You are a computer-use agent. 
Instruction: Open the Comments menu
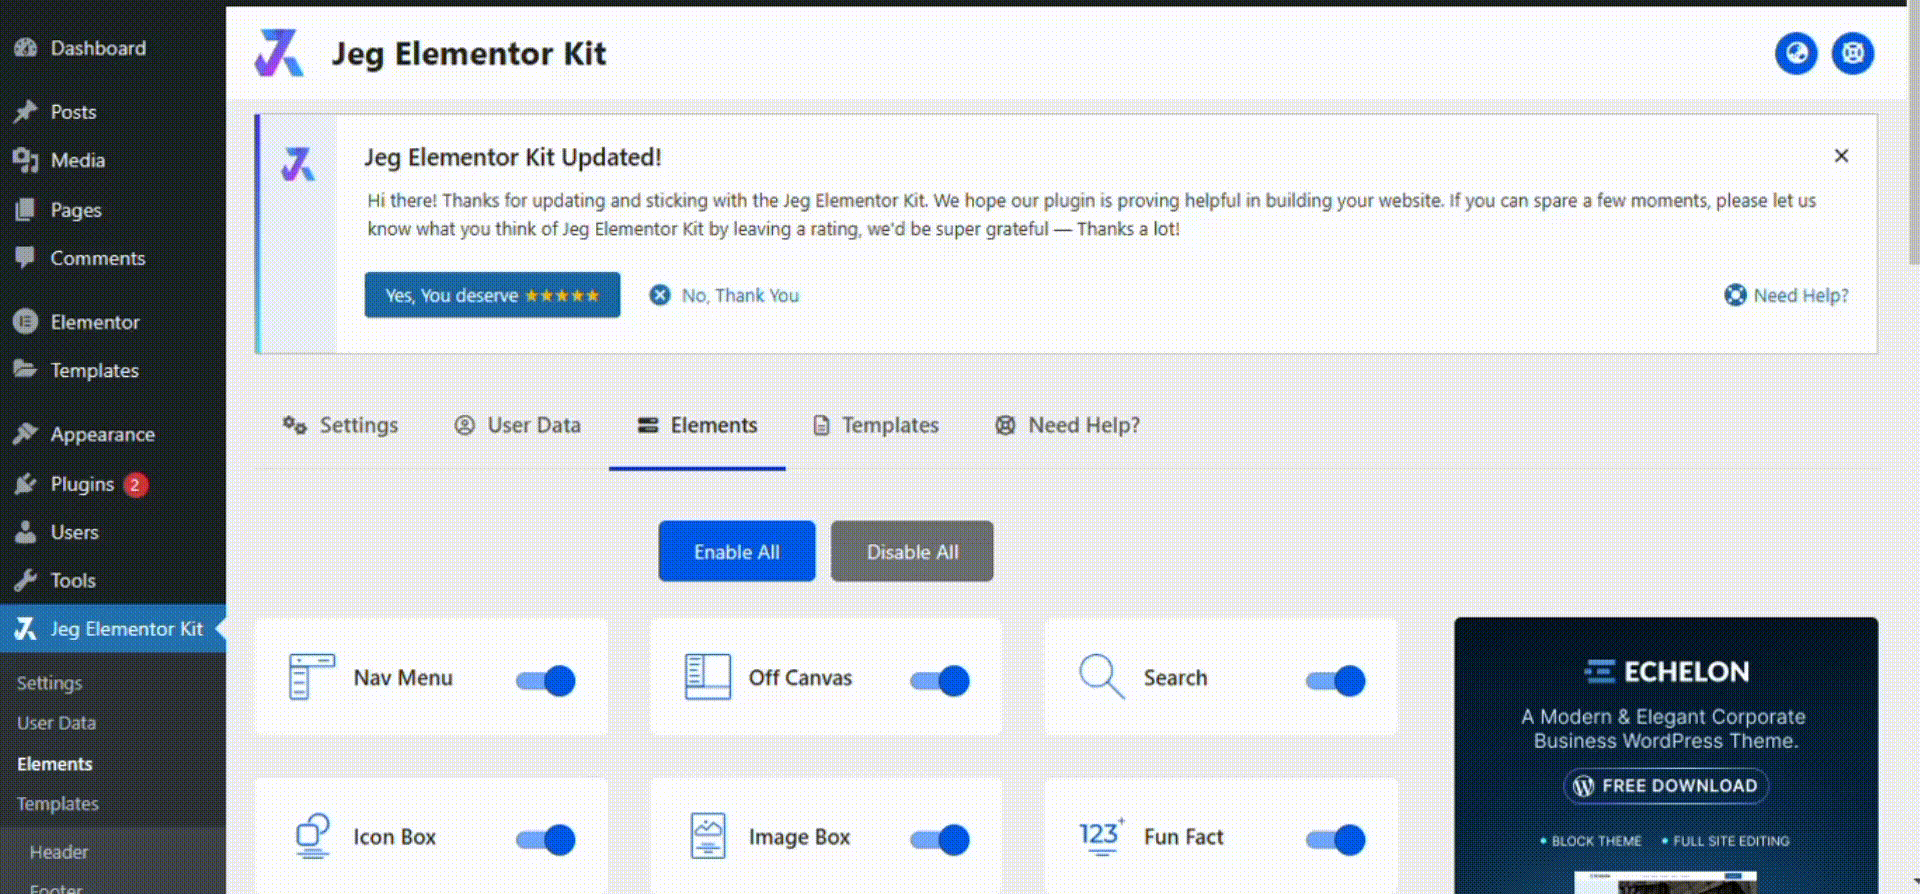(98, 258)
